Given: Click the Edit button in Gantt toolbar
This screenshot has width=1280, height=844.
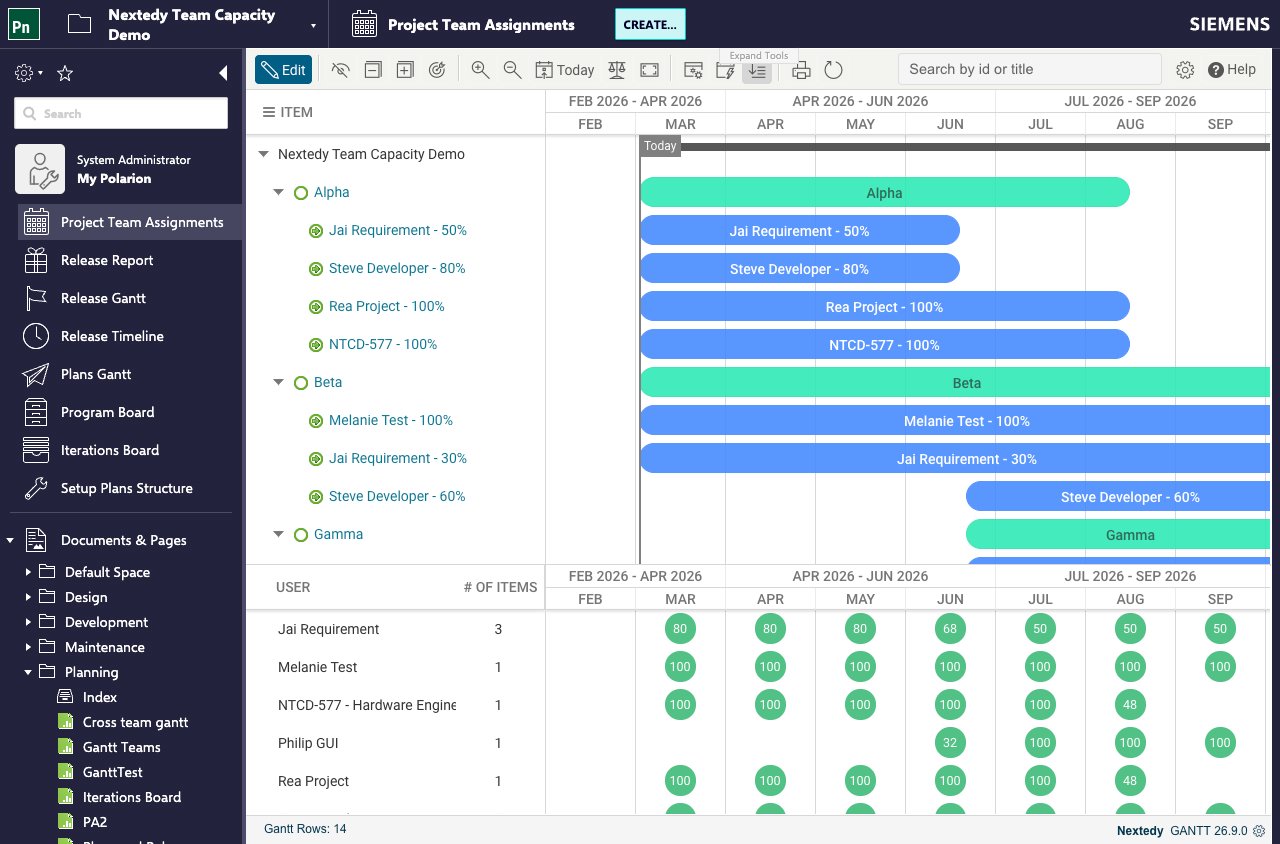Looking at the screenshot, I should point(283,70).
